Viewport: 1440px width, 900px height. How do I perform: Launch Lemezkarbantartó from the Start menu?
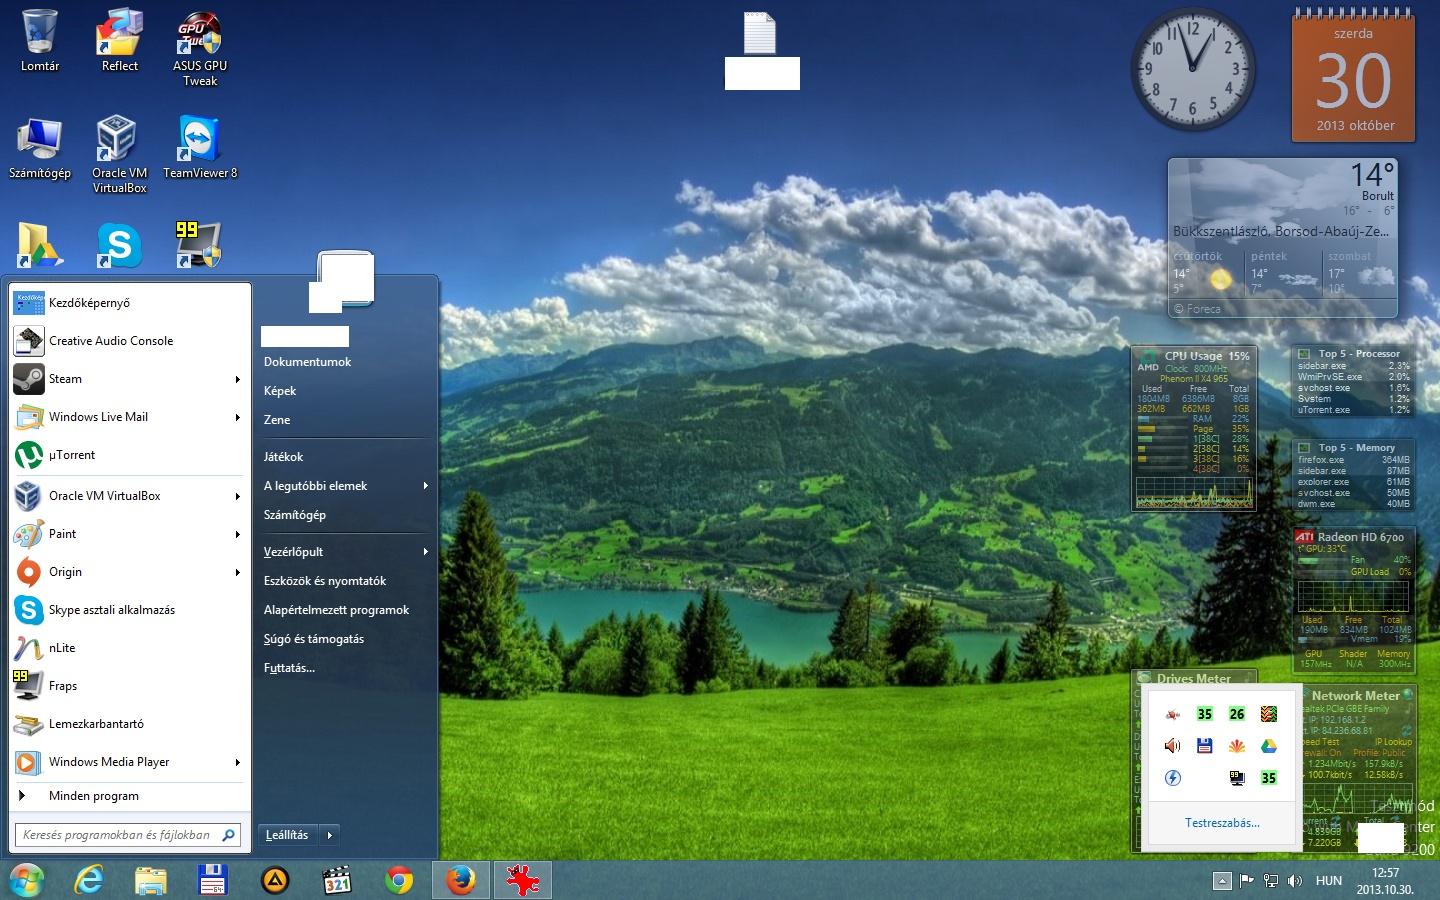click(x=129, y=724)
